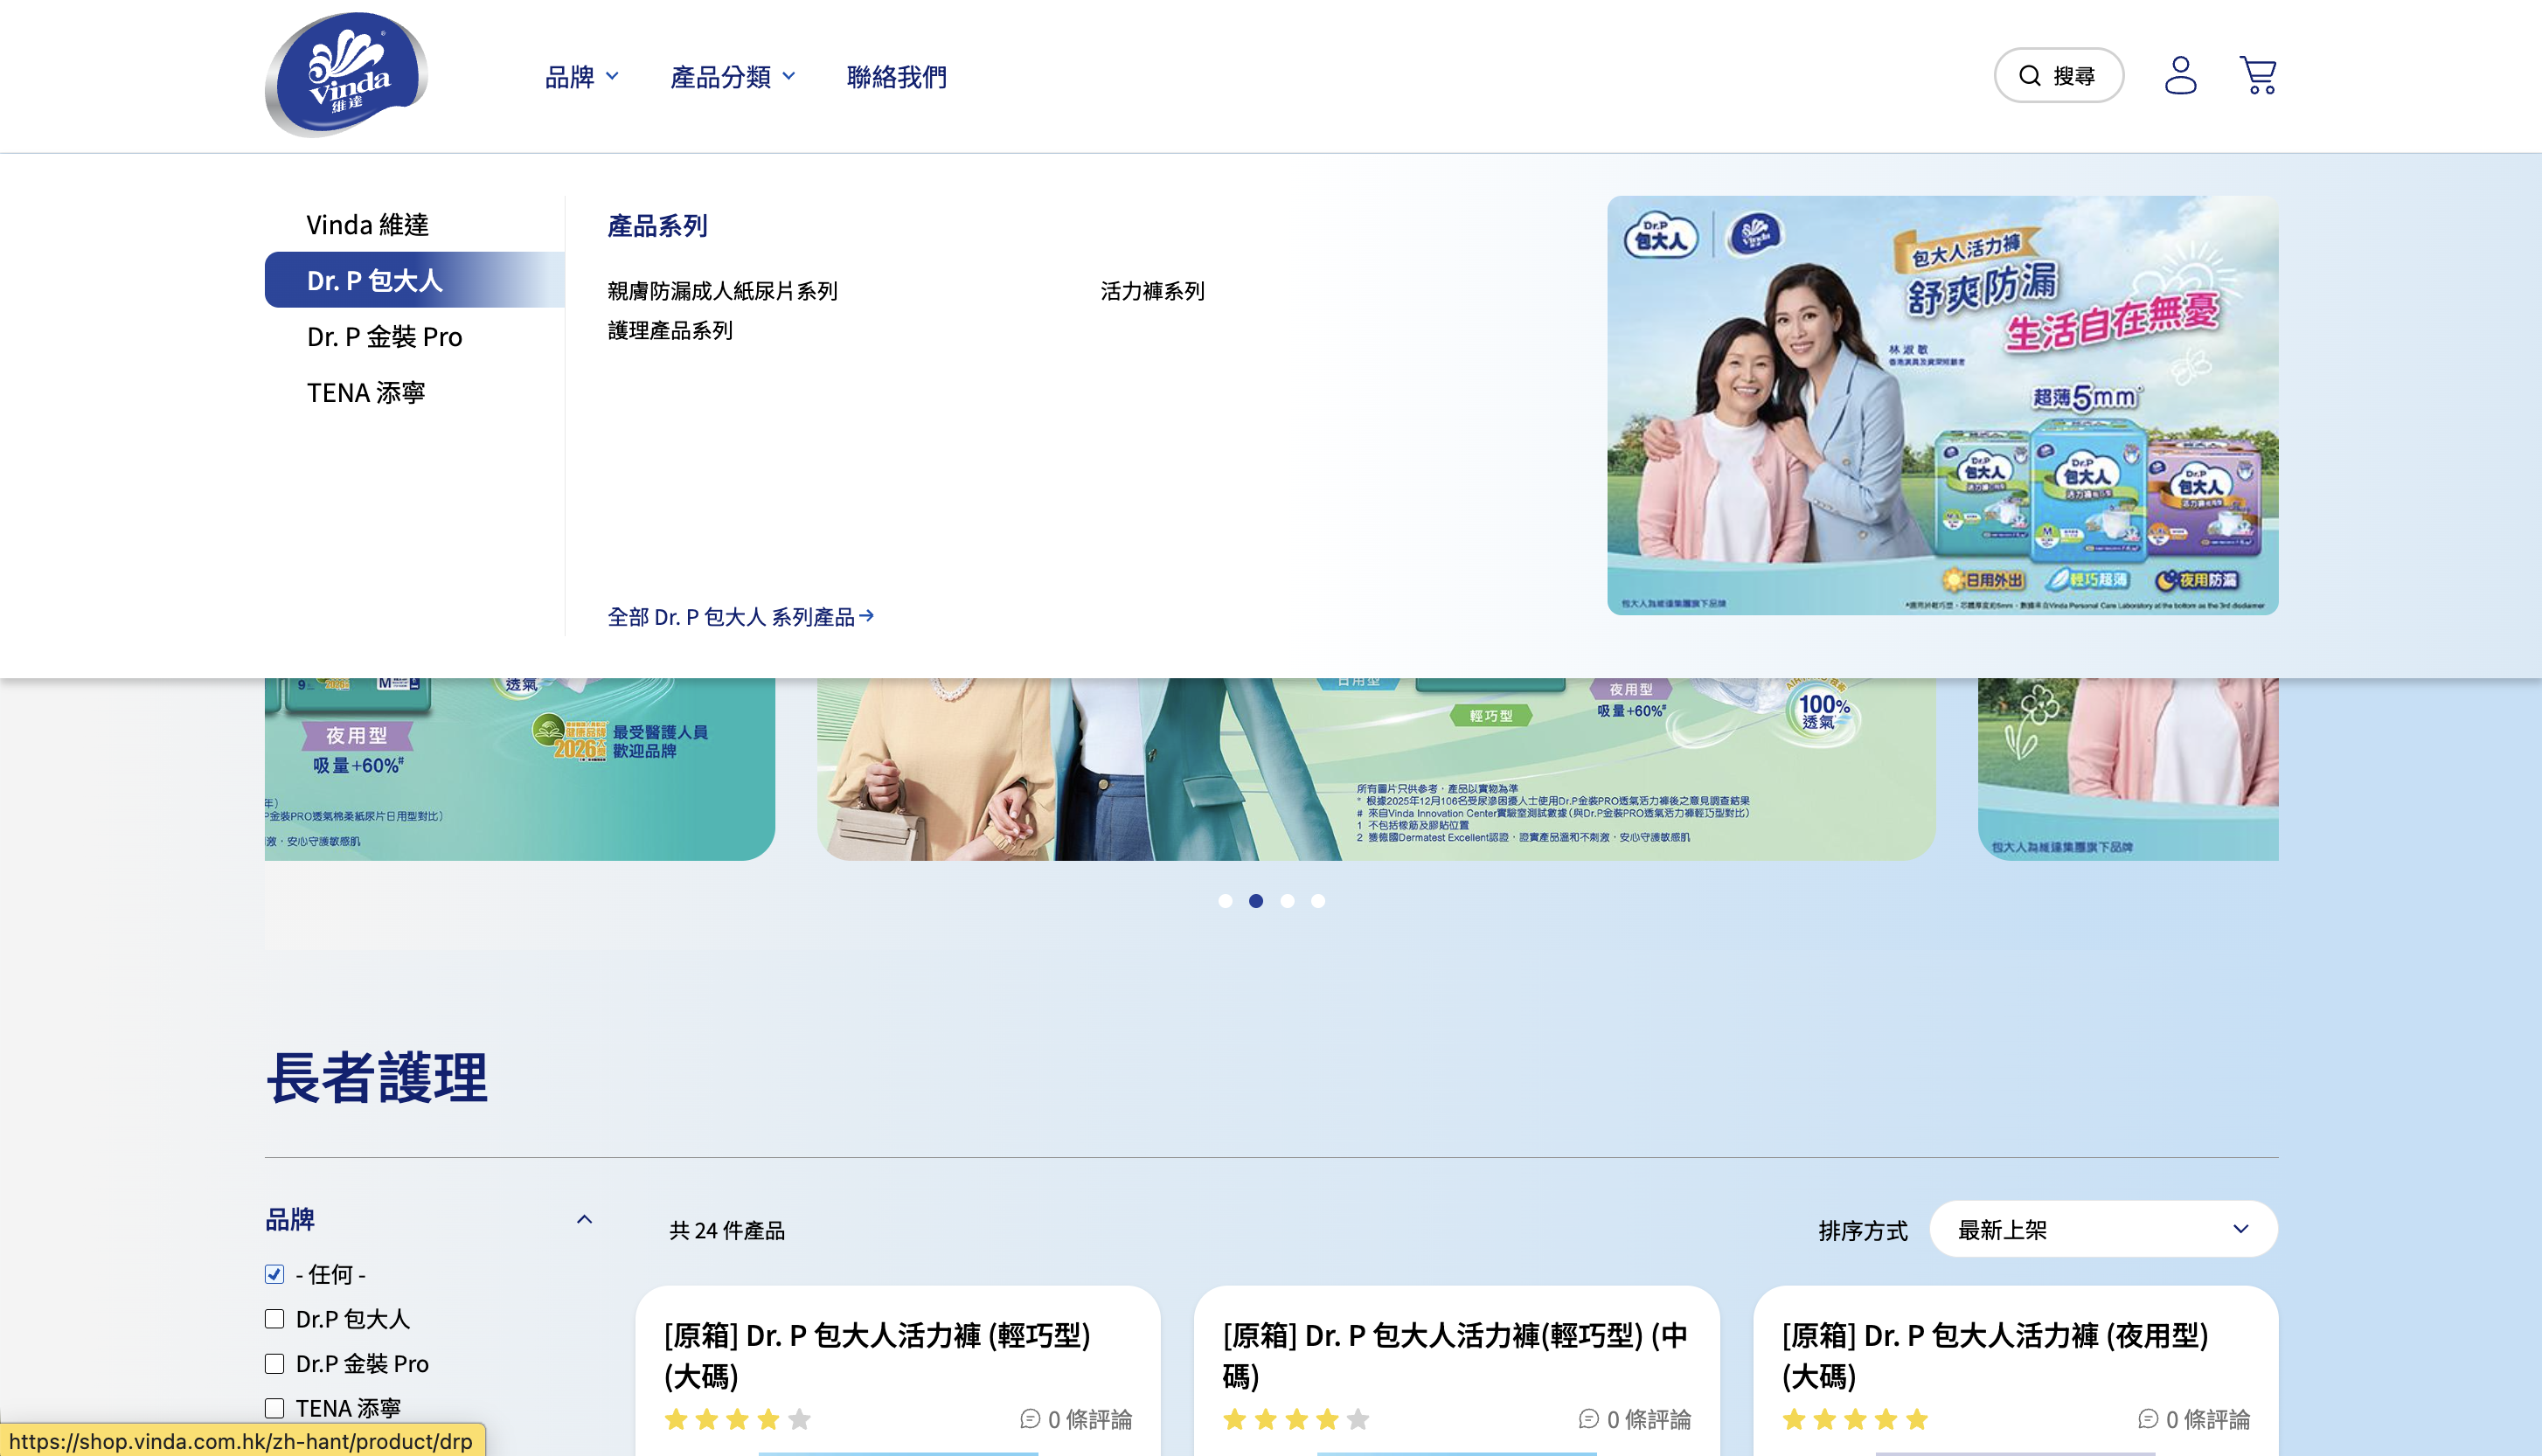The image size is (2542, 1456).
Task: Click the Vinda logo in the header
Action: (x=346, y=75)
